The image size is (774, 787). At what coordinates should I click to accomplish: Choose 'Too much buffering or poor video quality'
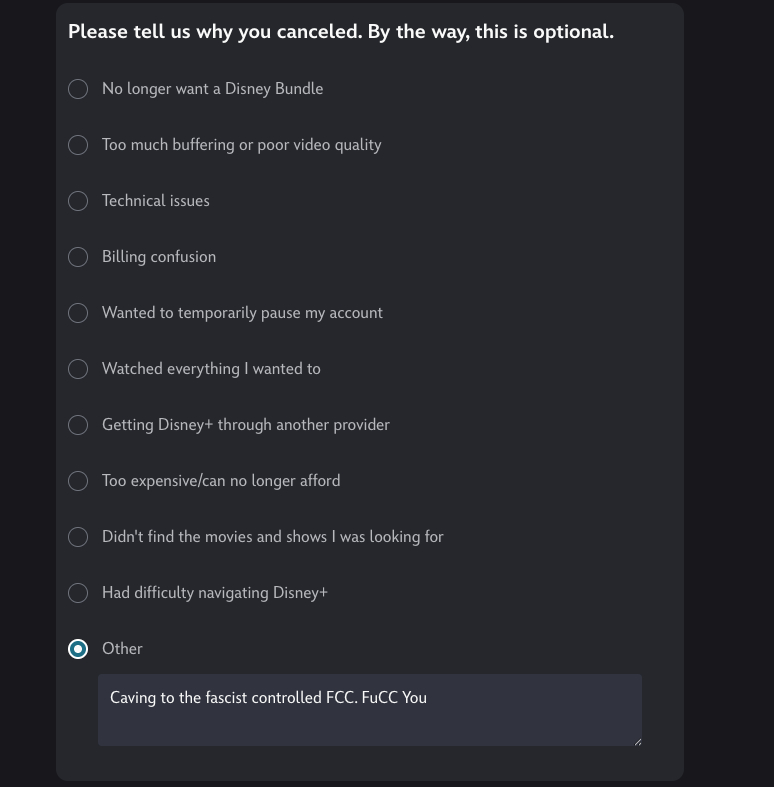(78, 145)
